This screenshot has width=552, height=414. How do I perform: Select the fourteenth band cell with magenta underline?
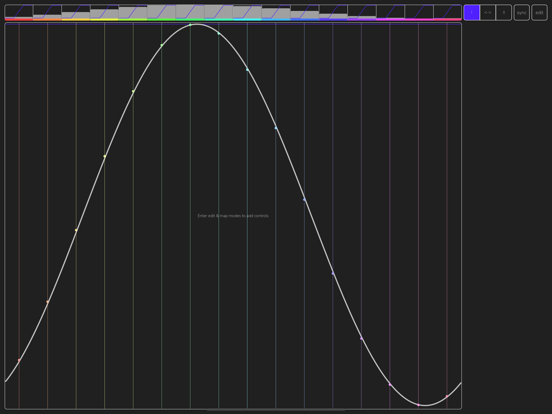point(390,13)
